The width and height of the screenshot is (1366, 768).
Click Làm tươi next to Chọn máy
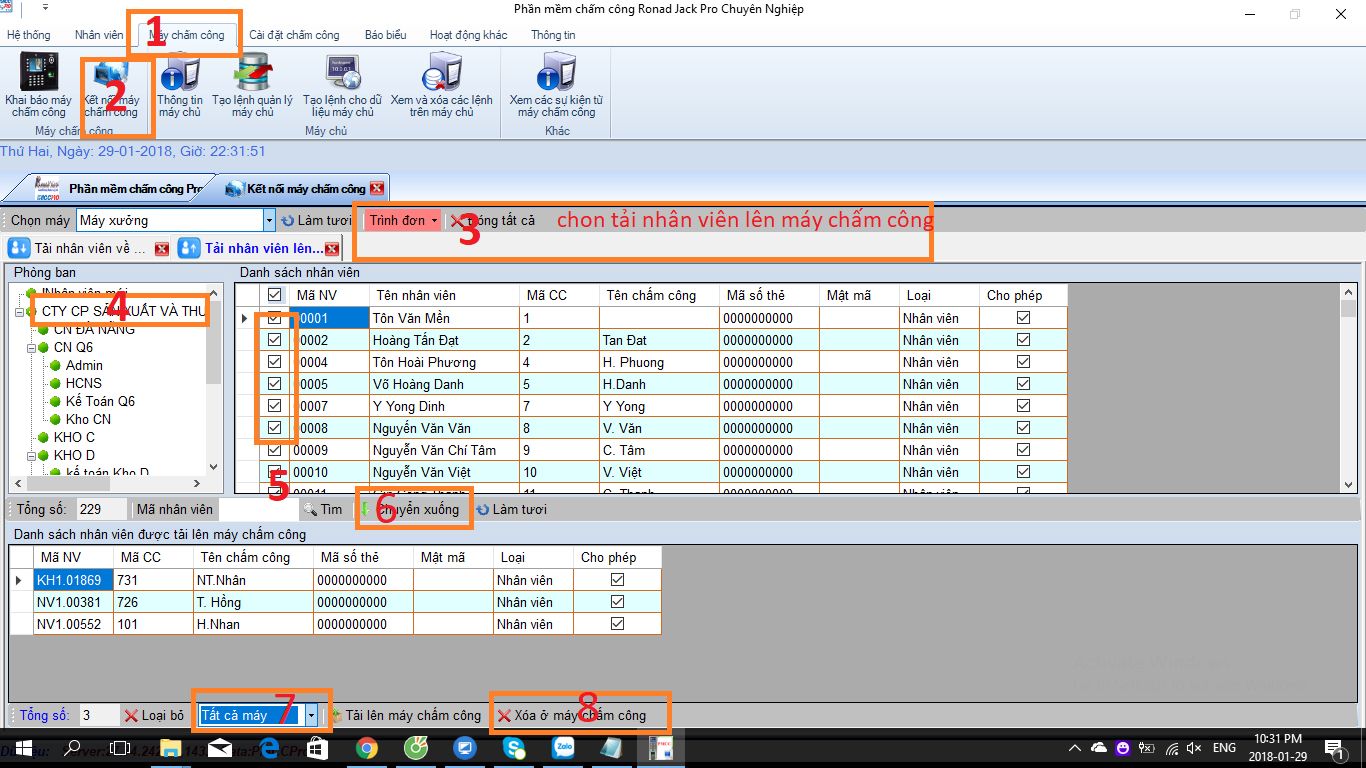(316, 220)
